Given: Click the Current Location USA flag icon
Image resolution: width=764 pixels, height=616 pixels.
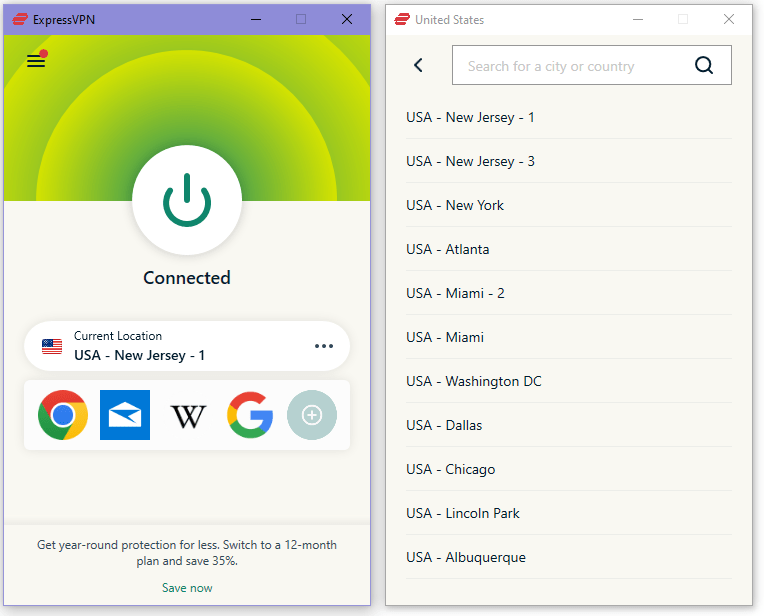Looking at the screenshot, I should (52, 346).
